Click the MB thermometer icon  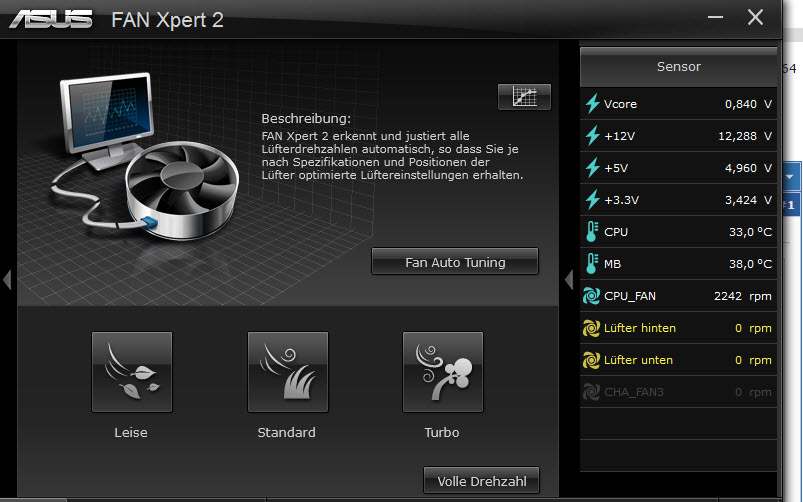592,263
